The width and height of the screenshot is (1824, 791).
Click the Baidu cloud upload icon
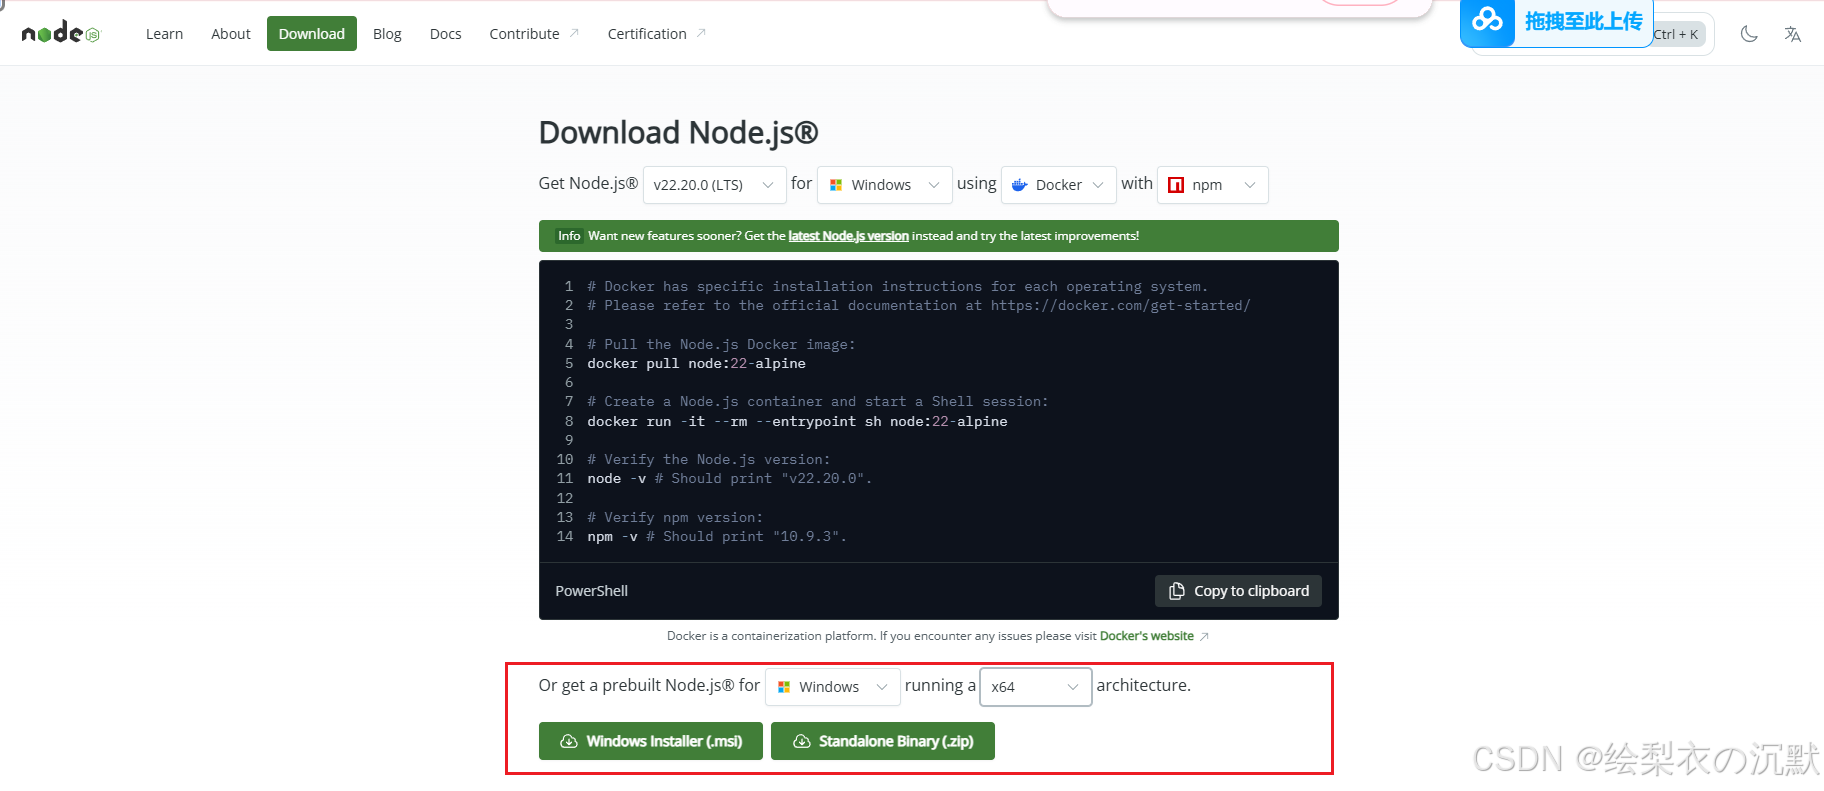point(1487,20)
